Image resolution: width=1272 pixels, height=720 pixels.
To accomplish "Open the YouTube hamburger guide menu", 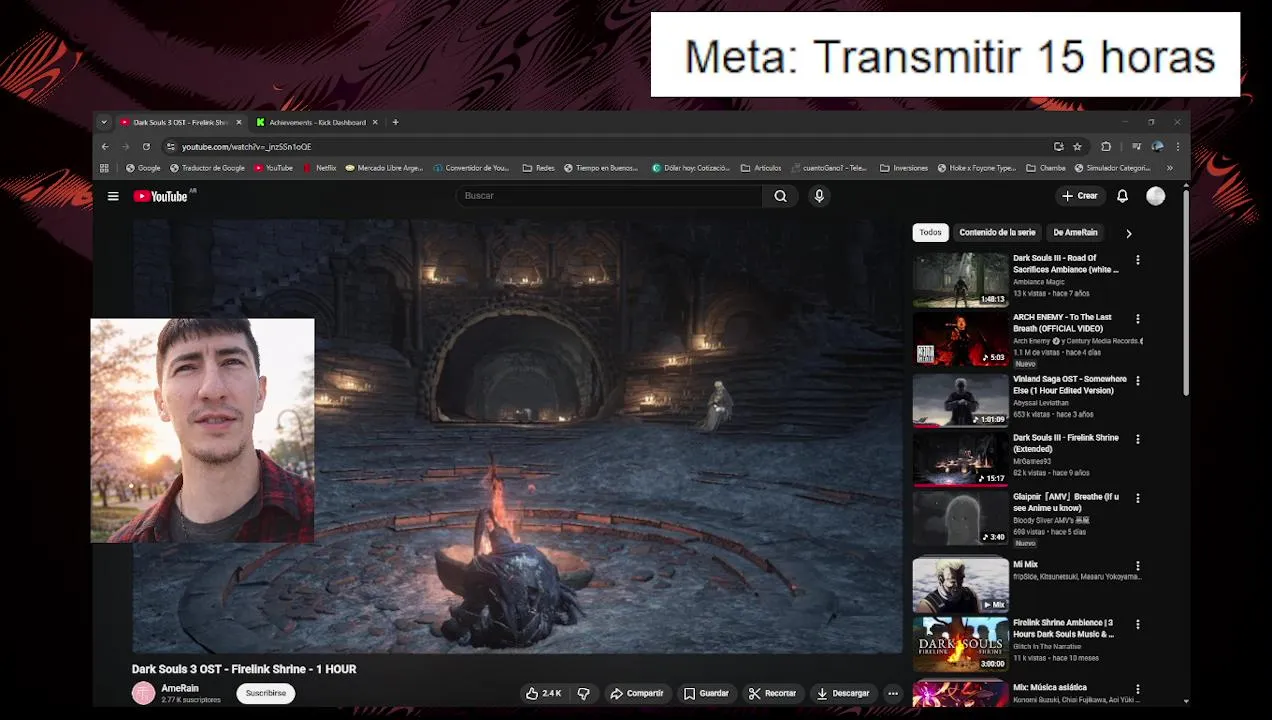I will coord(113,196).
